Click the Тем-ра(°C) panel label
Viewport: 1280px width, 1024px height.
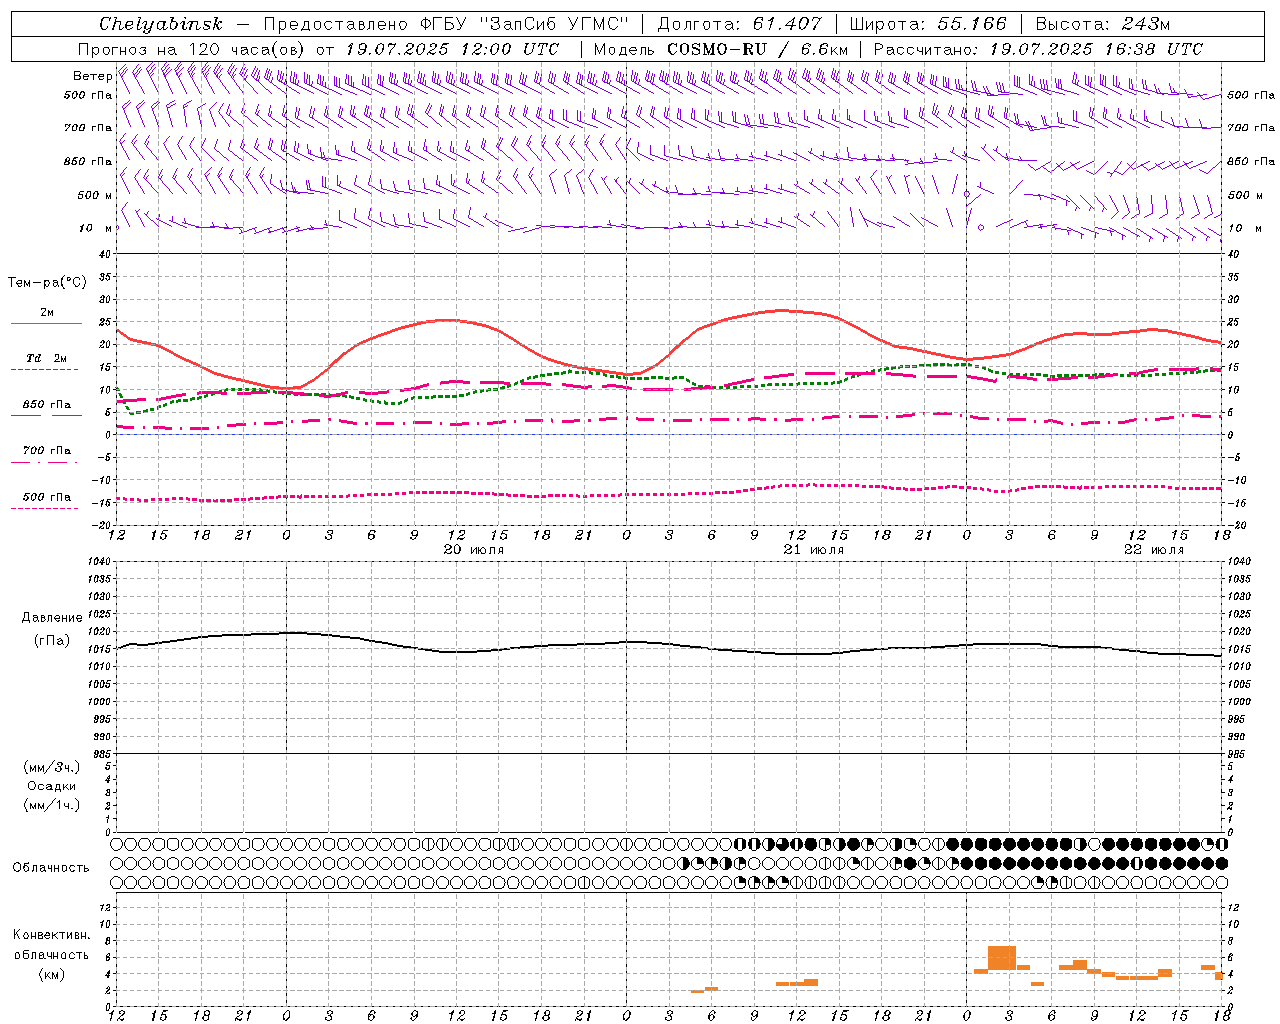point(47,283)
